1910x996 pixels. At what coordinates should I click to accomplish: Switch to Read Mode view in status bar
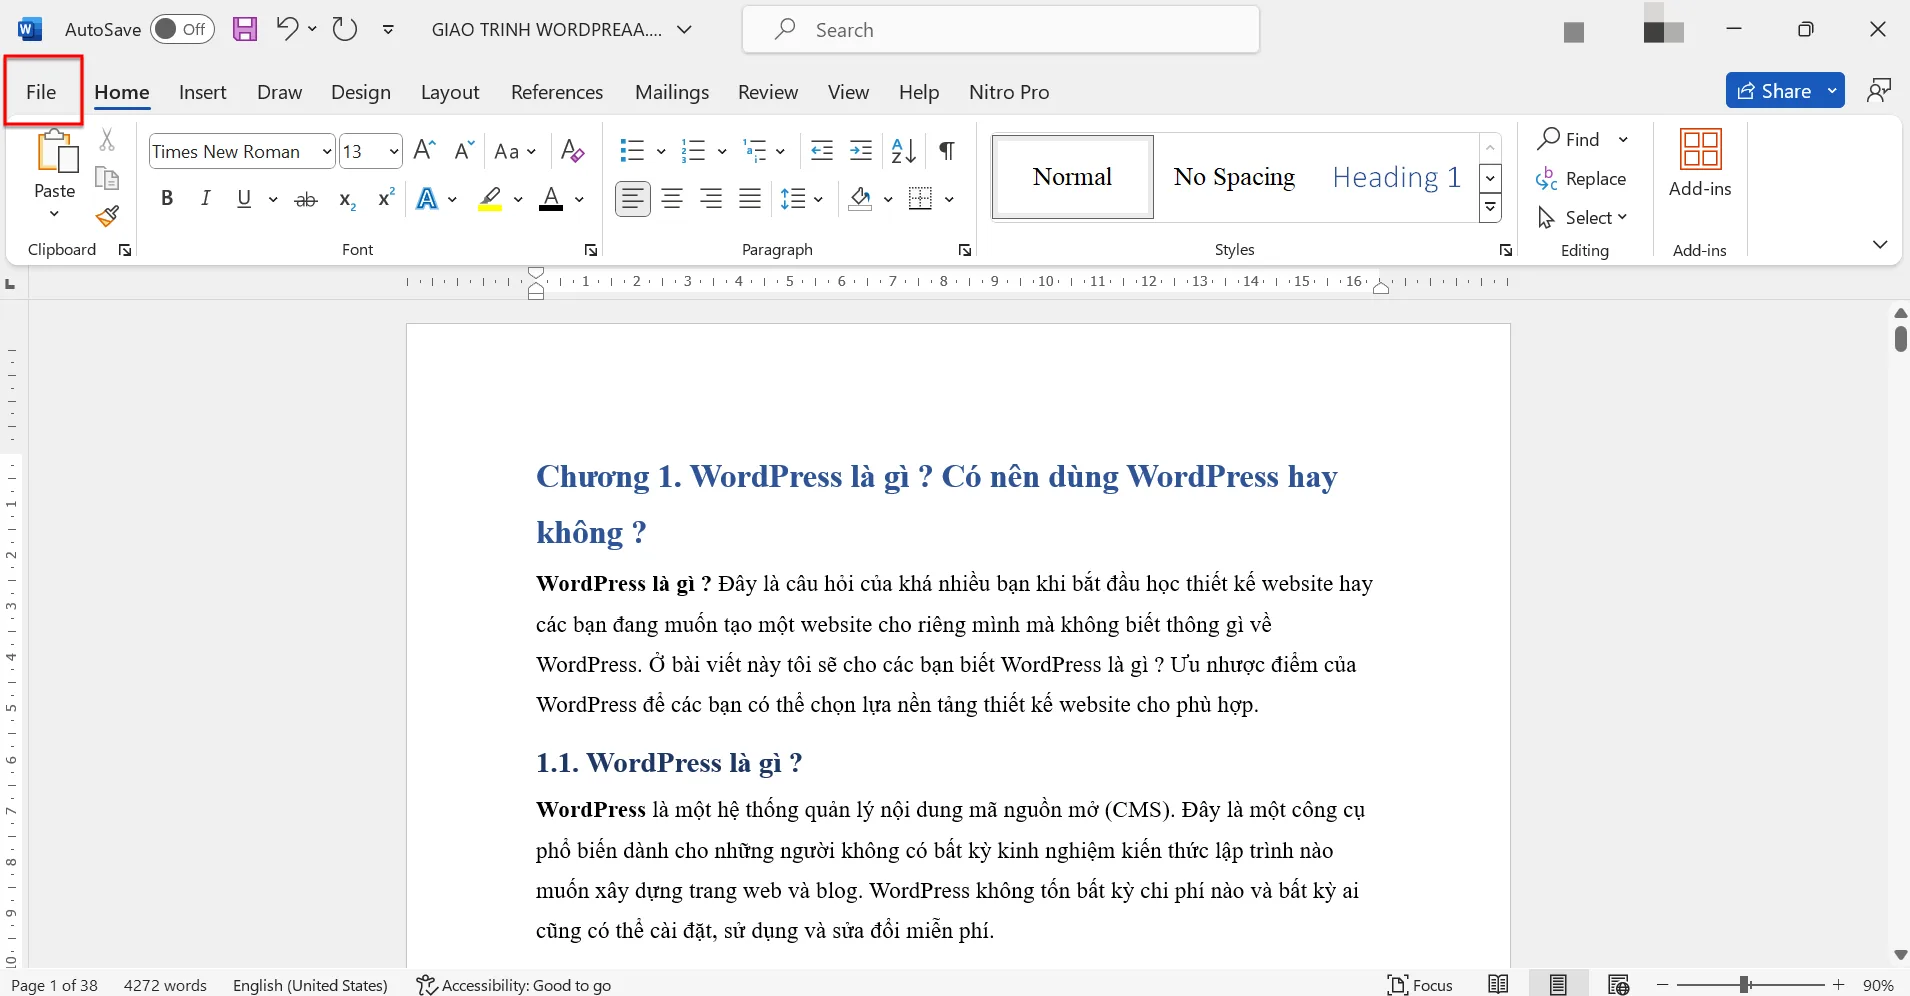[1498, 984]
